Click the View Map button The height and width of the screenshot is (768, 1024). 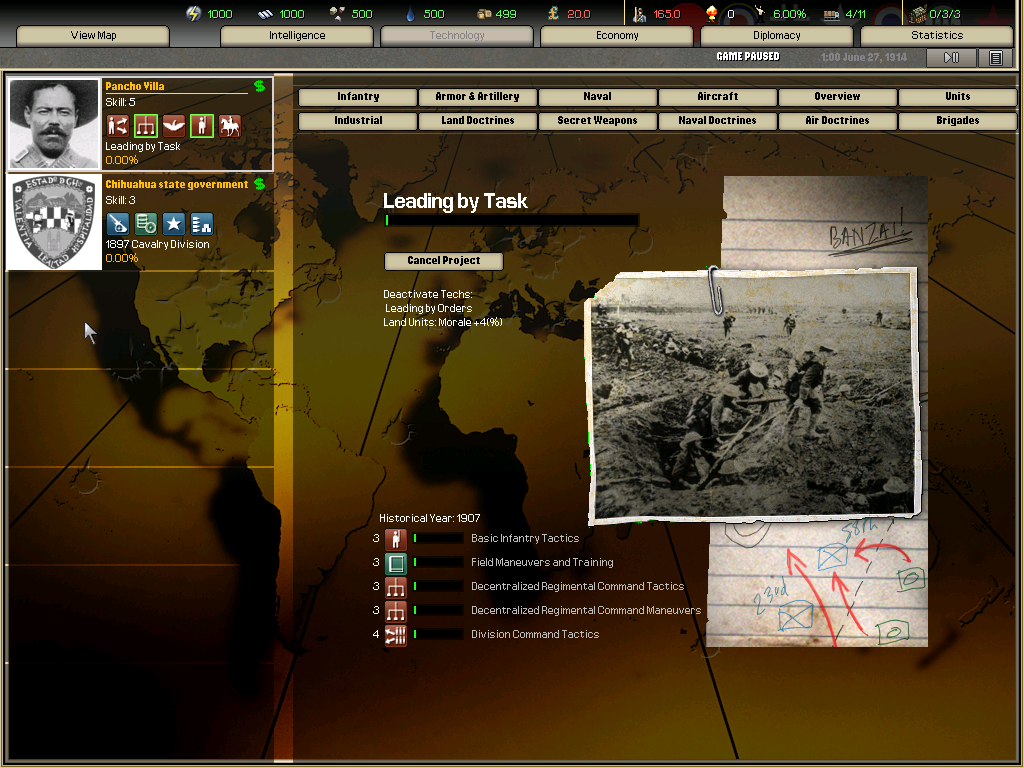[93, 36]
